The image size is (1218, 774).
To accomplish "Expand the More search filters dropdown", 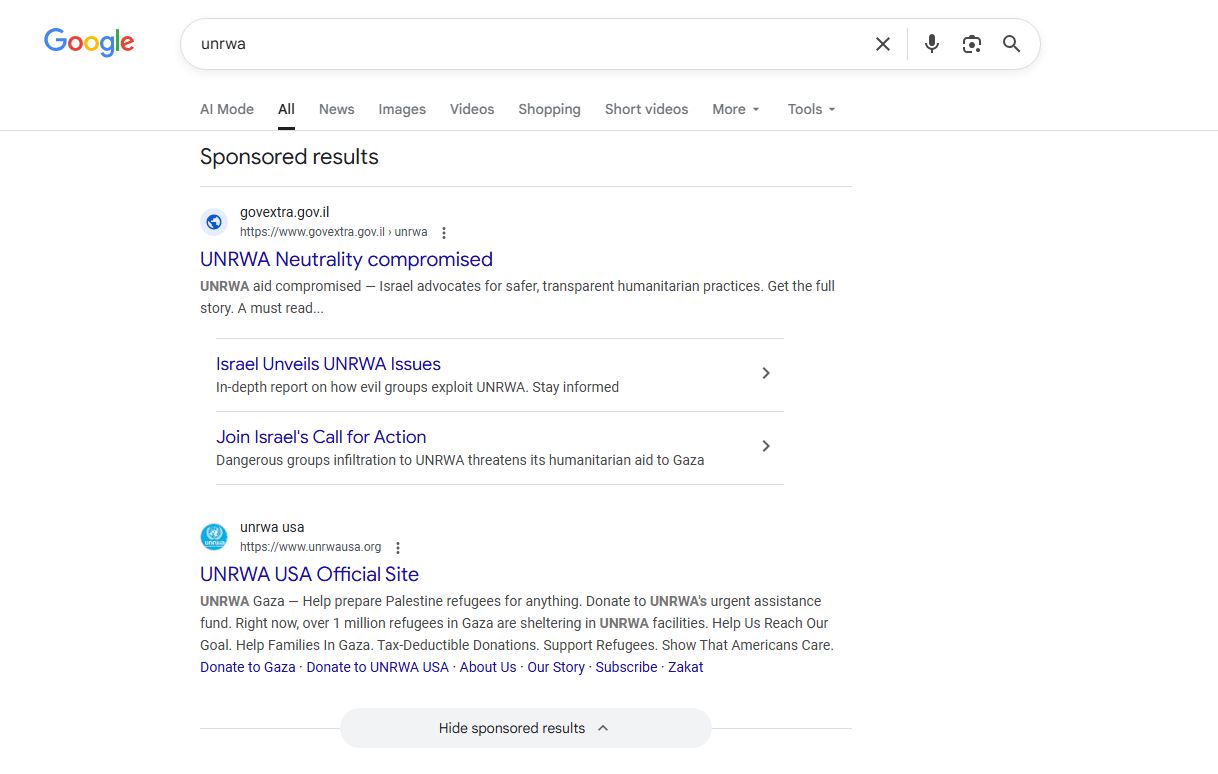I will (x=736, y=109).
